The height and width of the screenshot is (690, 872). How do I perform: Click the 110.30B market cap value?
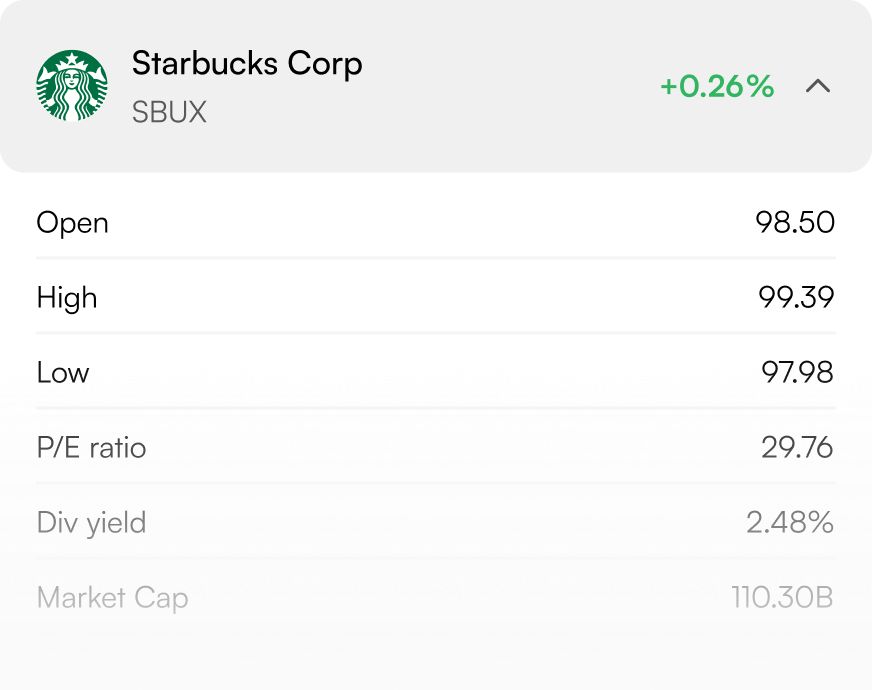[x=782, y=598]
